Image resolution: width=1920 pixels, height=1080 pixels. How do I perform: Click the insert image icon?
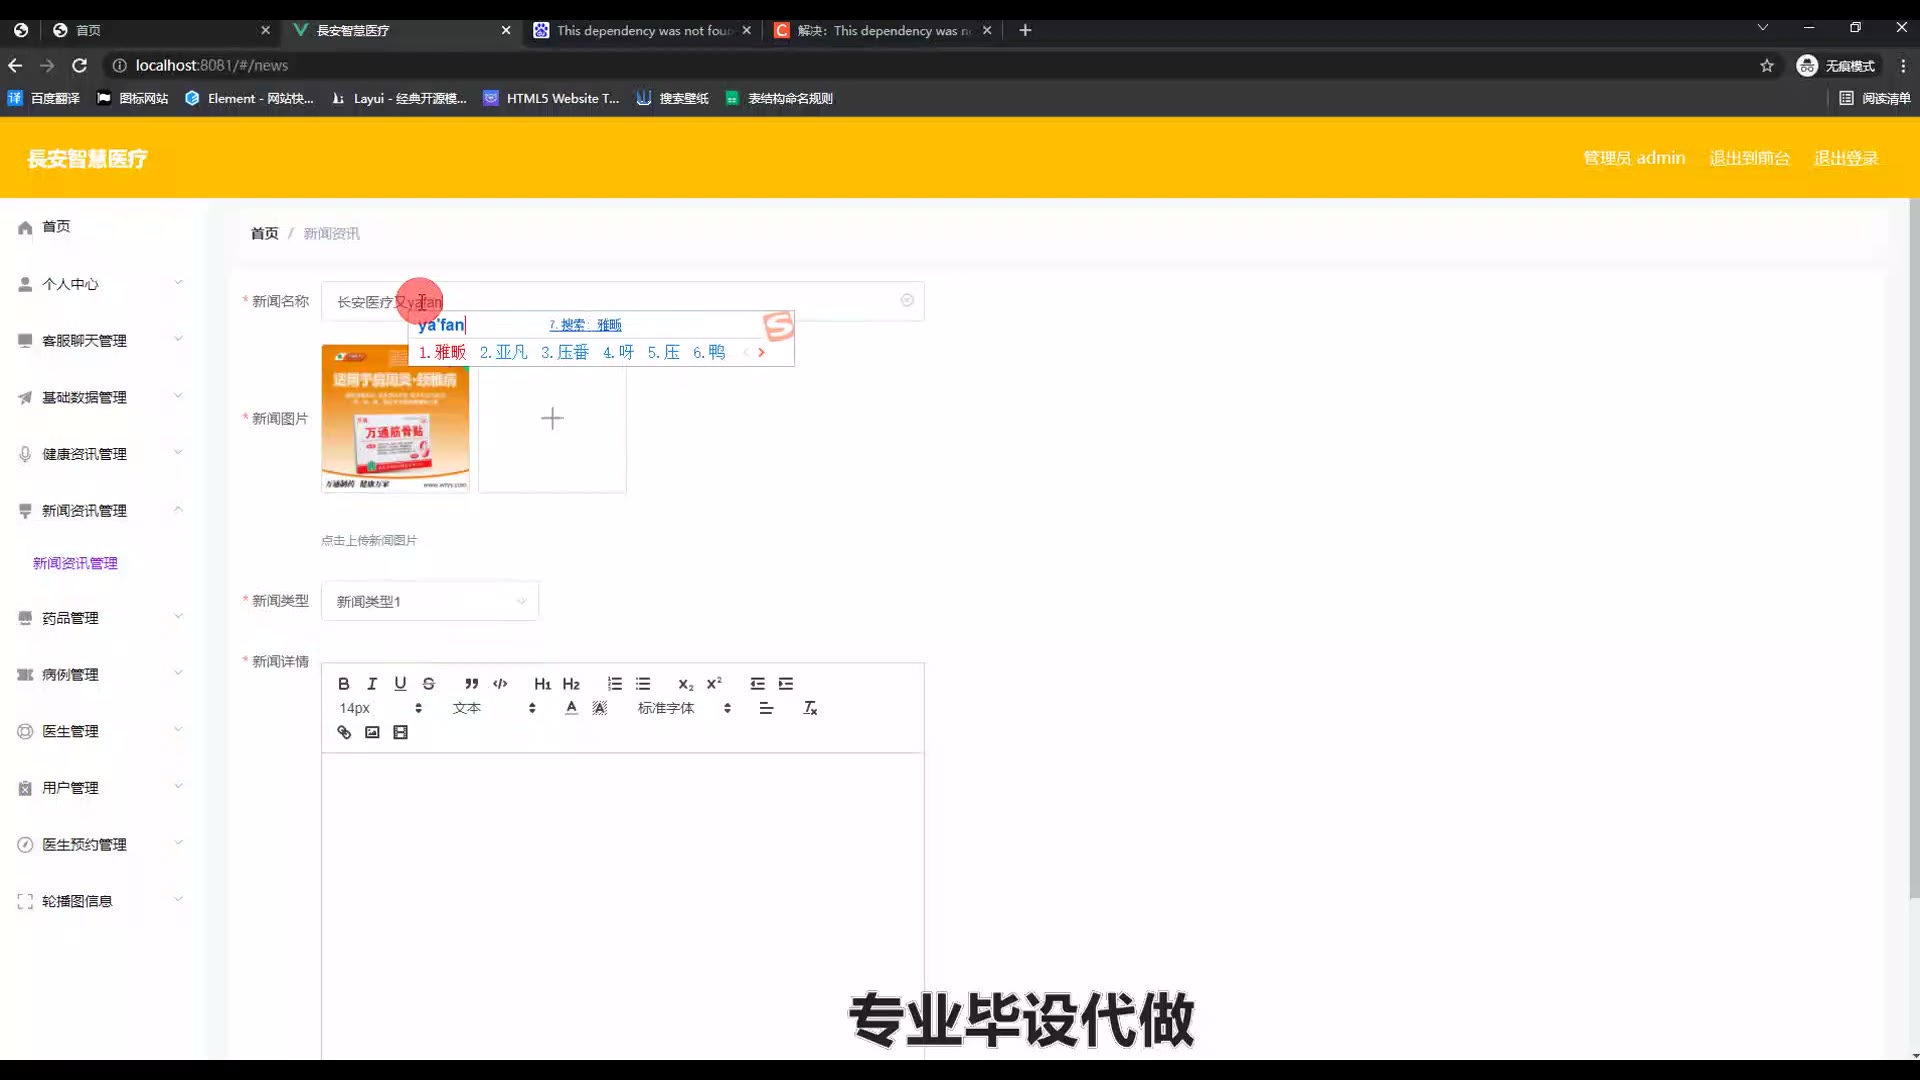pyautogui.click(x=372, y=733)
